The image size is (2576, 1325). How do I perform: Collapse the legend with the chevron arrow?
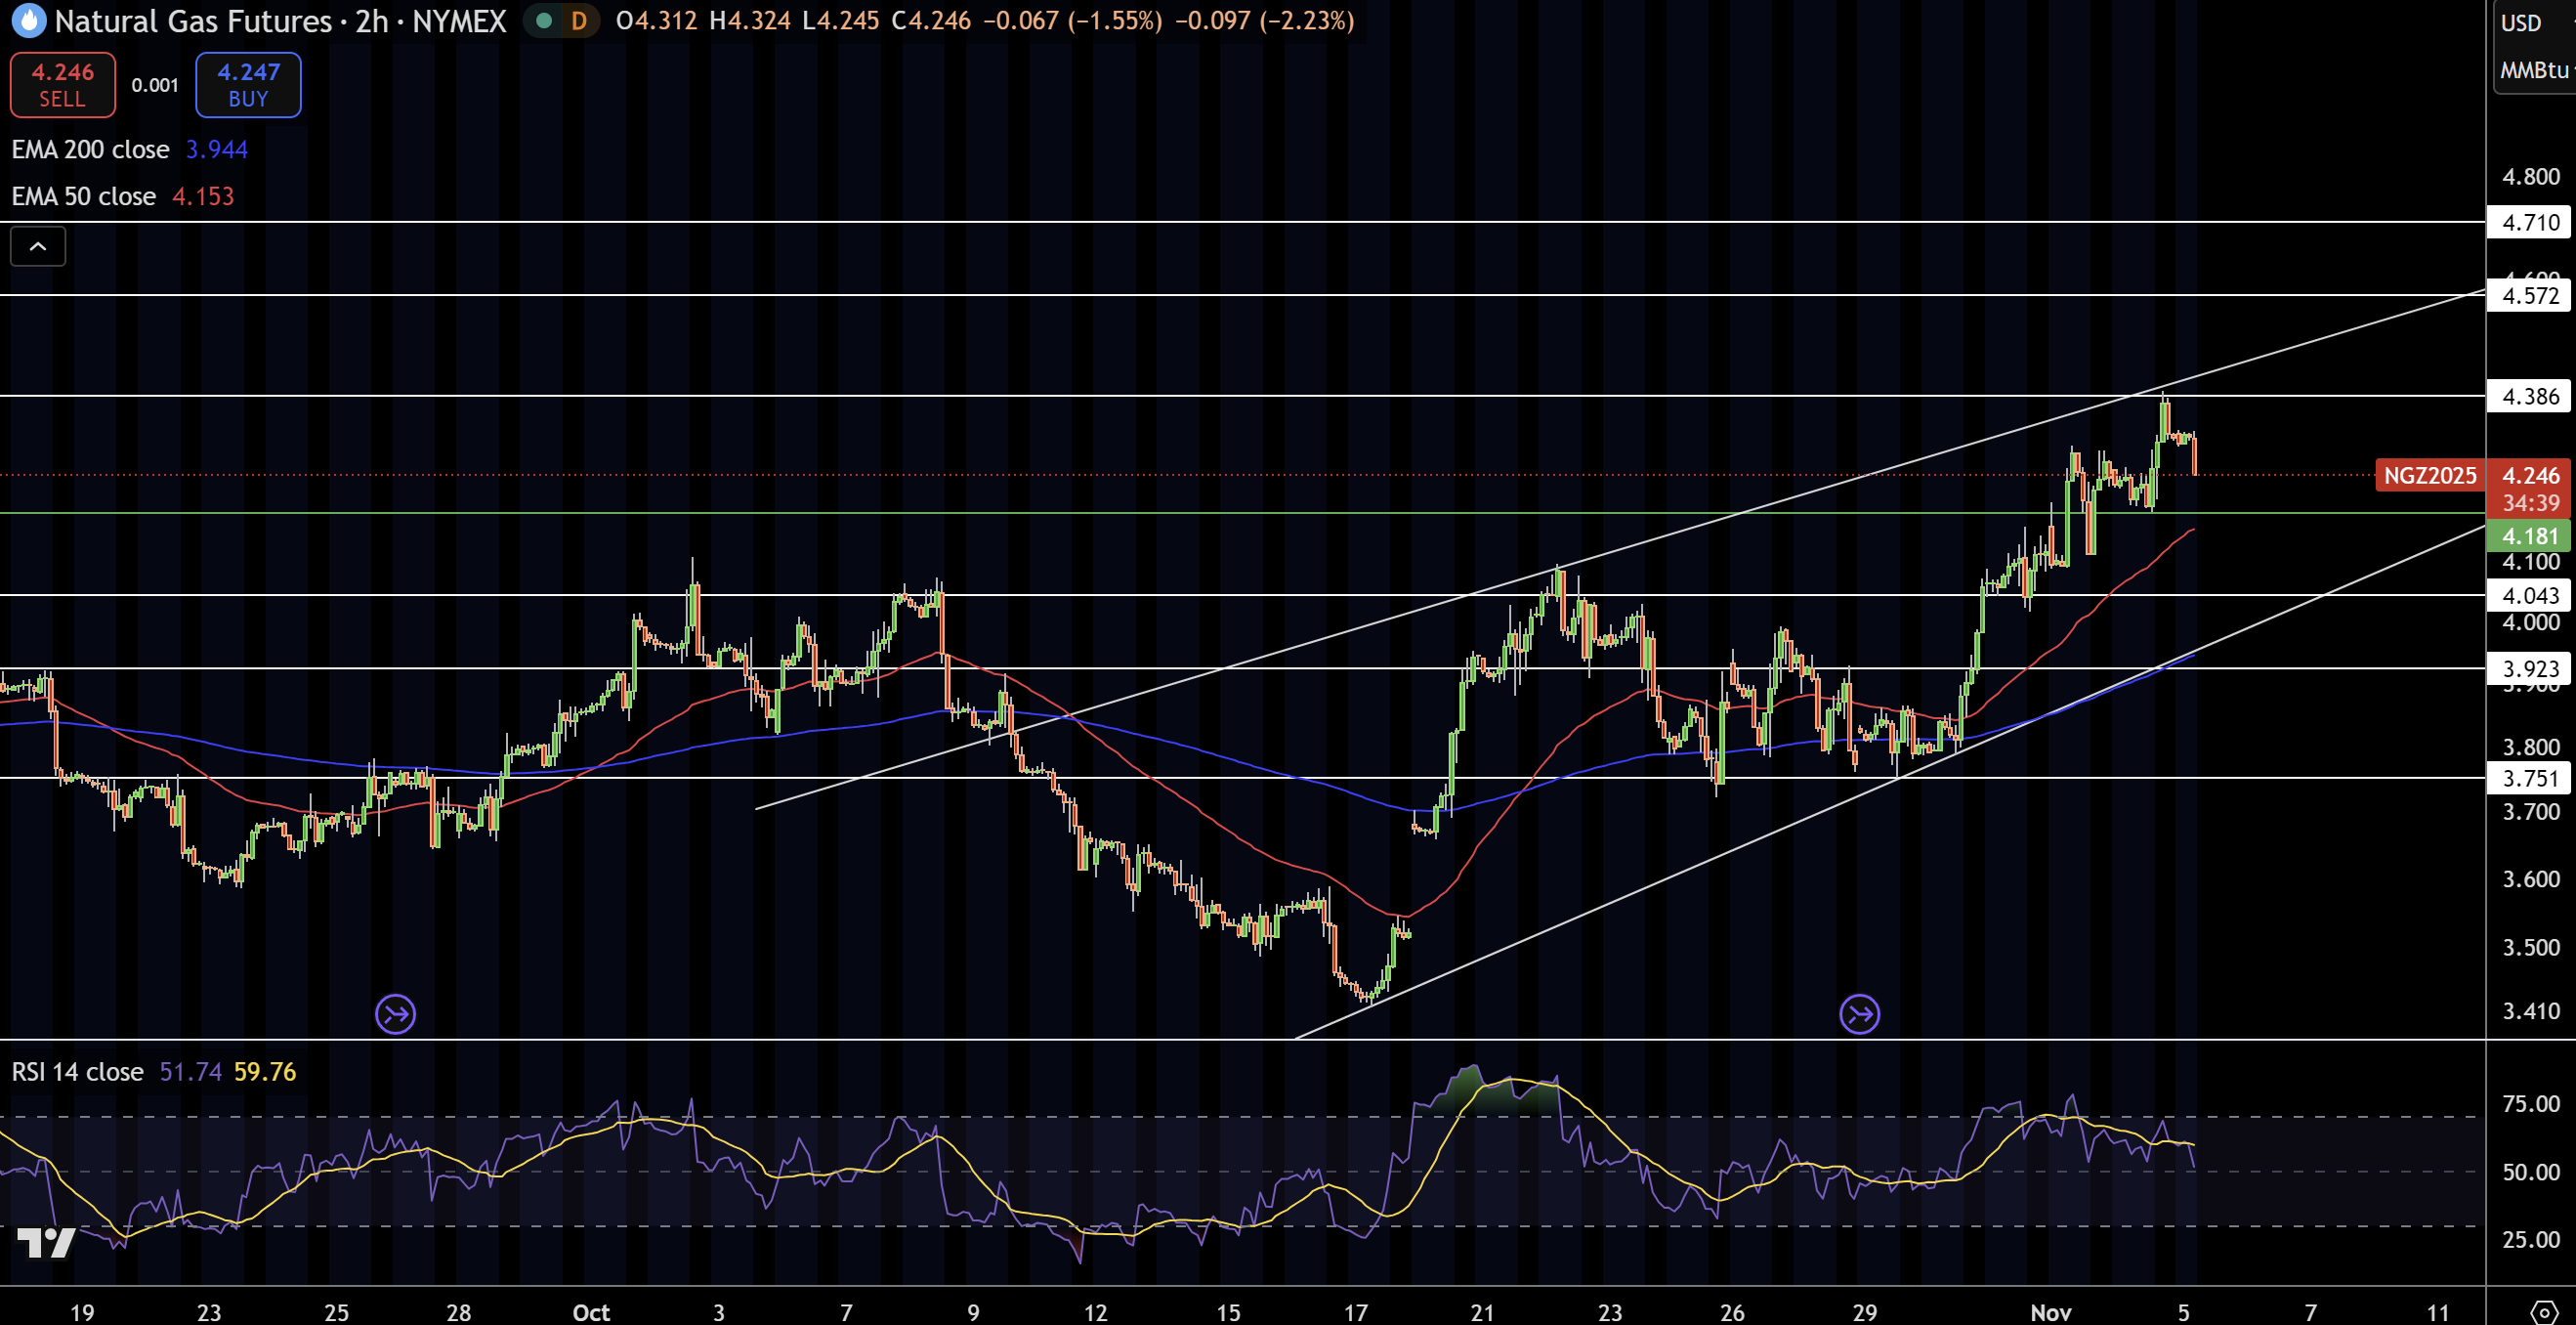37,246
